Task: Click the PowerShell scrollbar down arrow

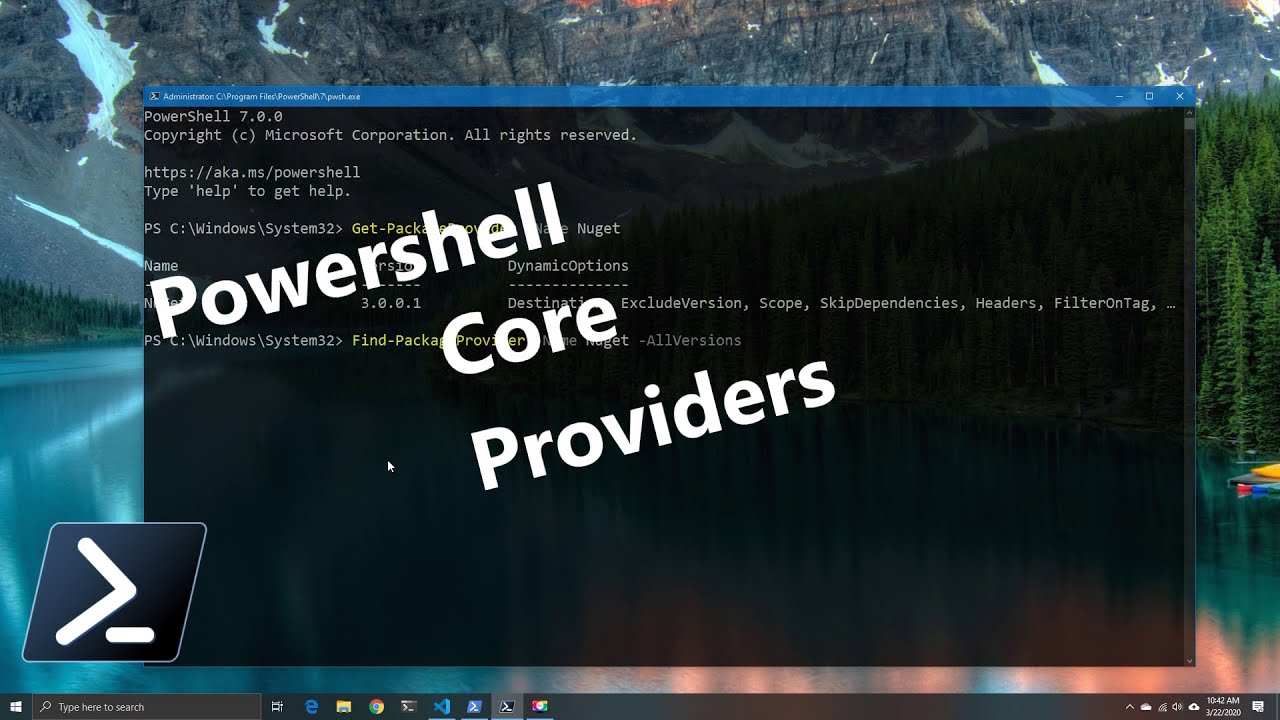Action: click(x=1189, y=660)
